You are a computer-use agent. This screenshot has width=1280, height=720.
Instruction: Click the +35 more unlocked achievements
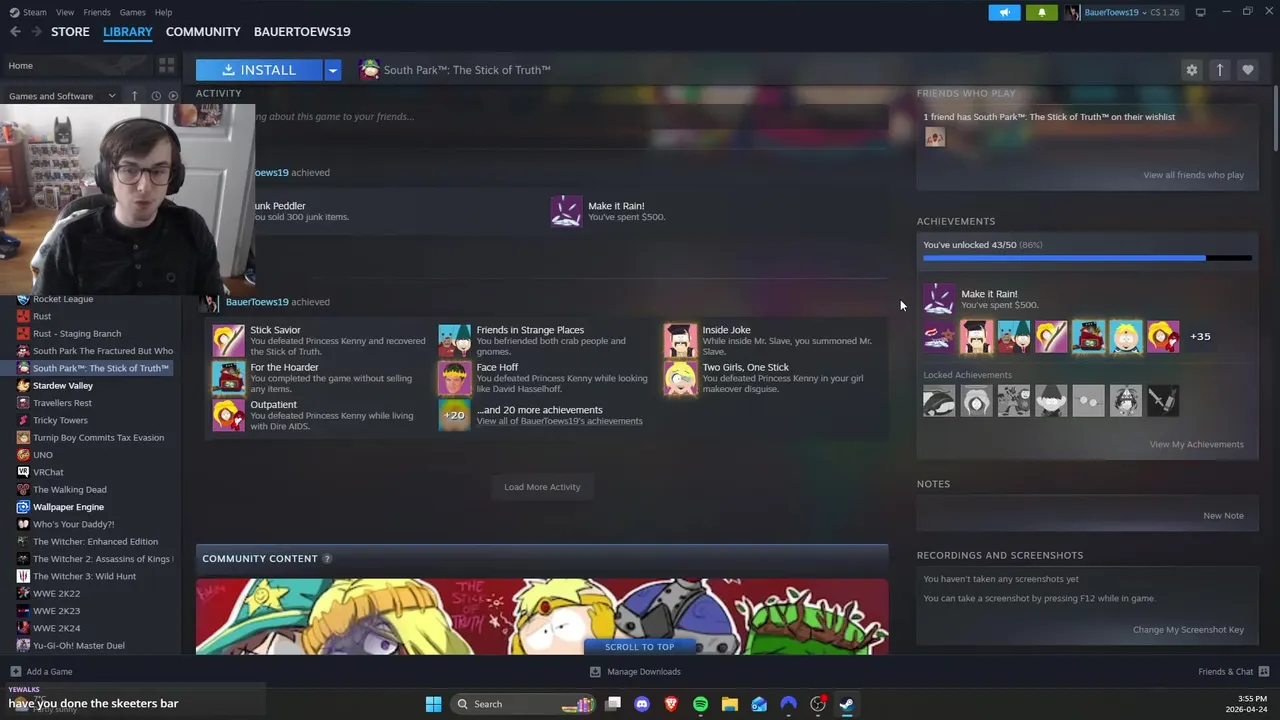[1200, 337]
